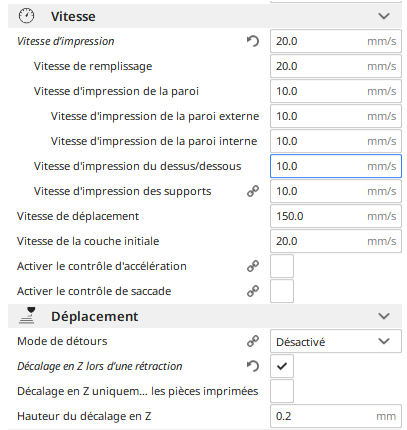Select the Vitesse de remplissage value field
The image size is (407, 430).
pos(336,66)
